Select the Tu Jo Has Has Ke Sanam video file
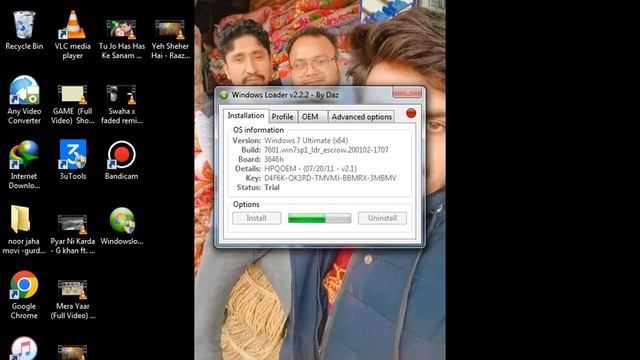The image size is (640, 360). 122,39
